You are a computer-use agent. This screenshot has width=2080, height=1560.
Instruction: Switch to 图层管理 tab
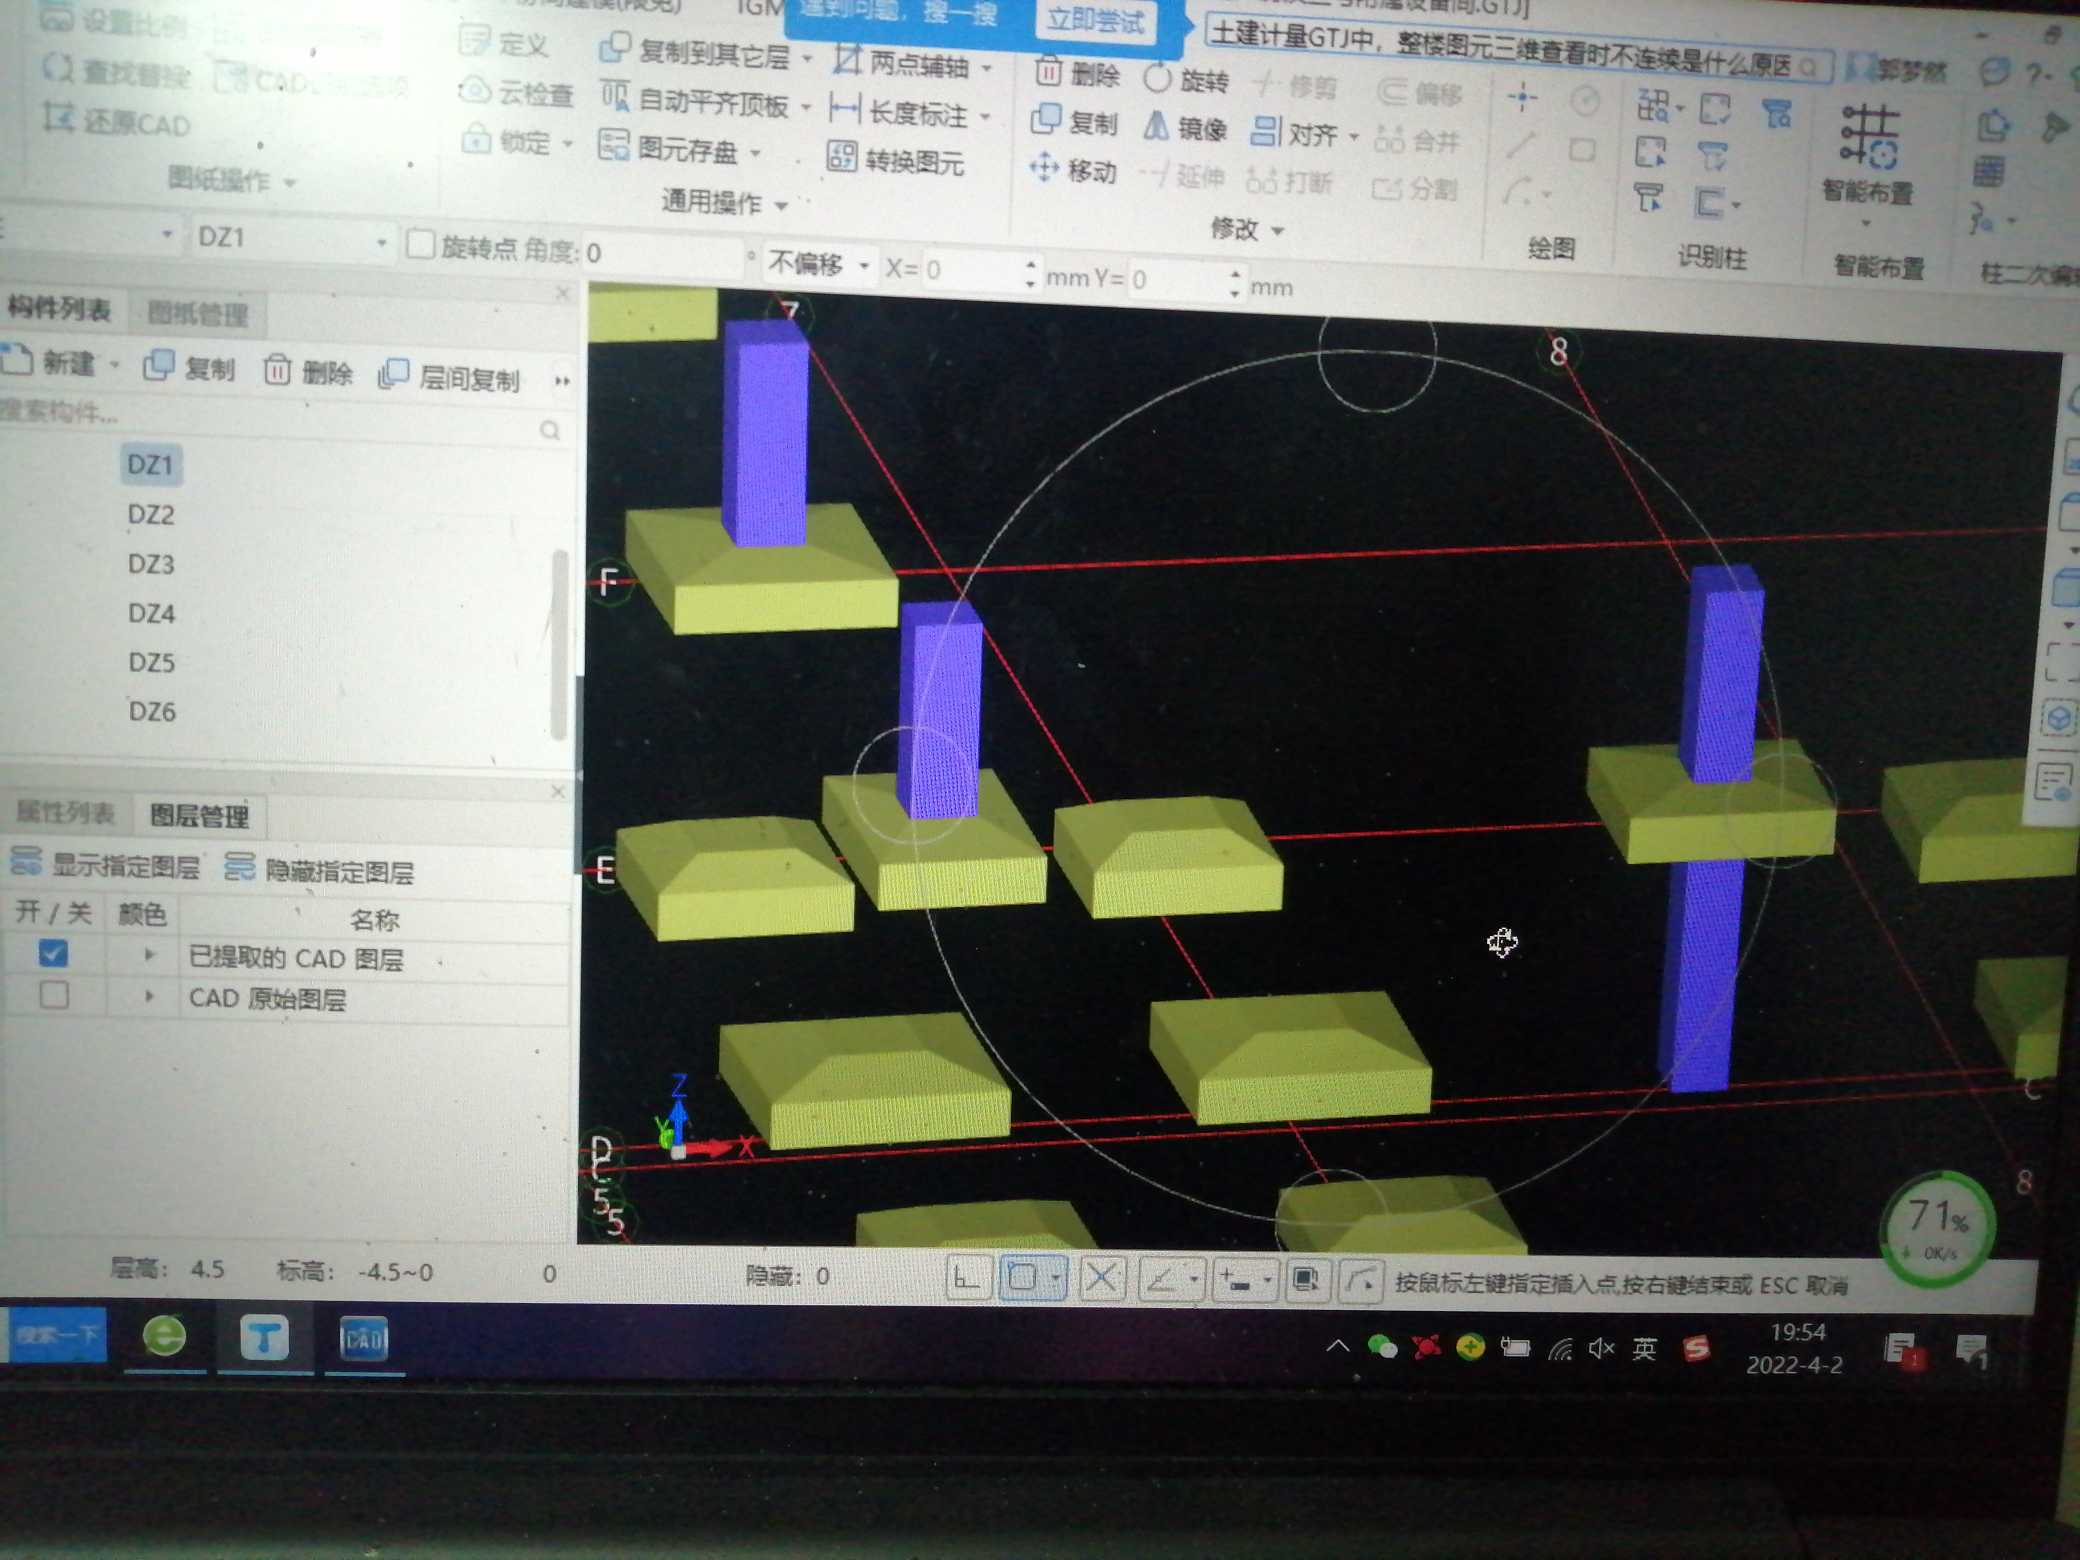[x=200, y=816]
